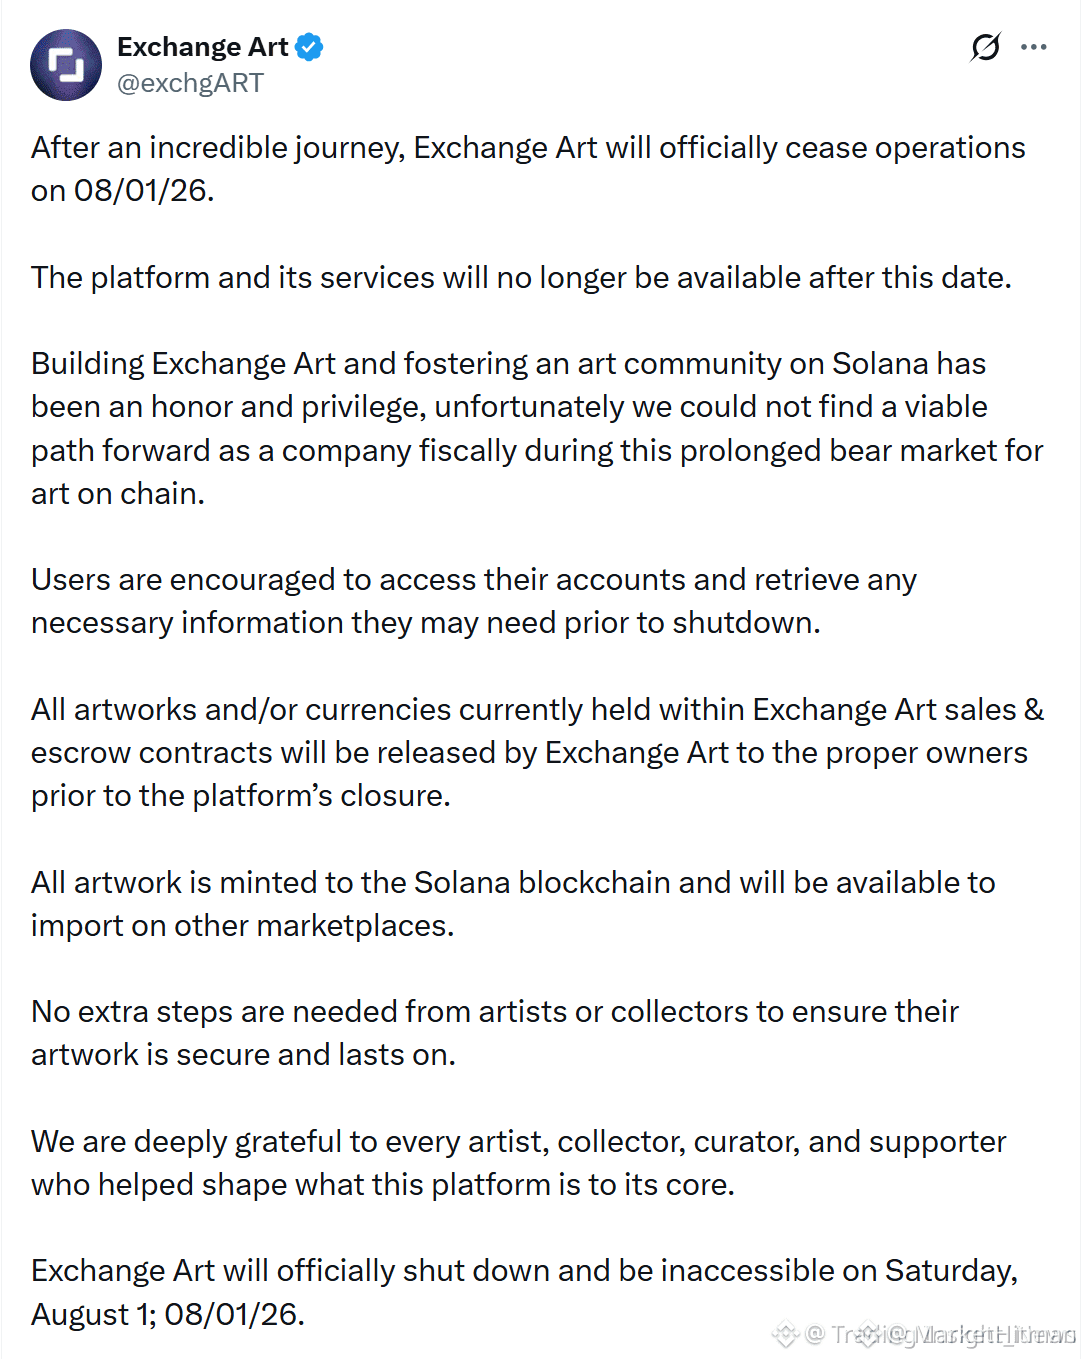Click 'All artwork is minted' paragraph
Viewport: 1084px width, 1359px height.
(513, 904)
